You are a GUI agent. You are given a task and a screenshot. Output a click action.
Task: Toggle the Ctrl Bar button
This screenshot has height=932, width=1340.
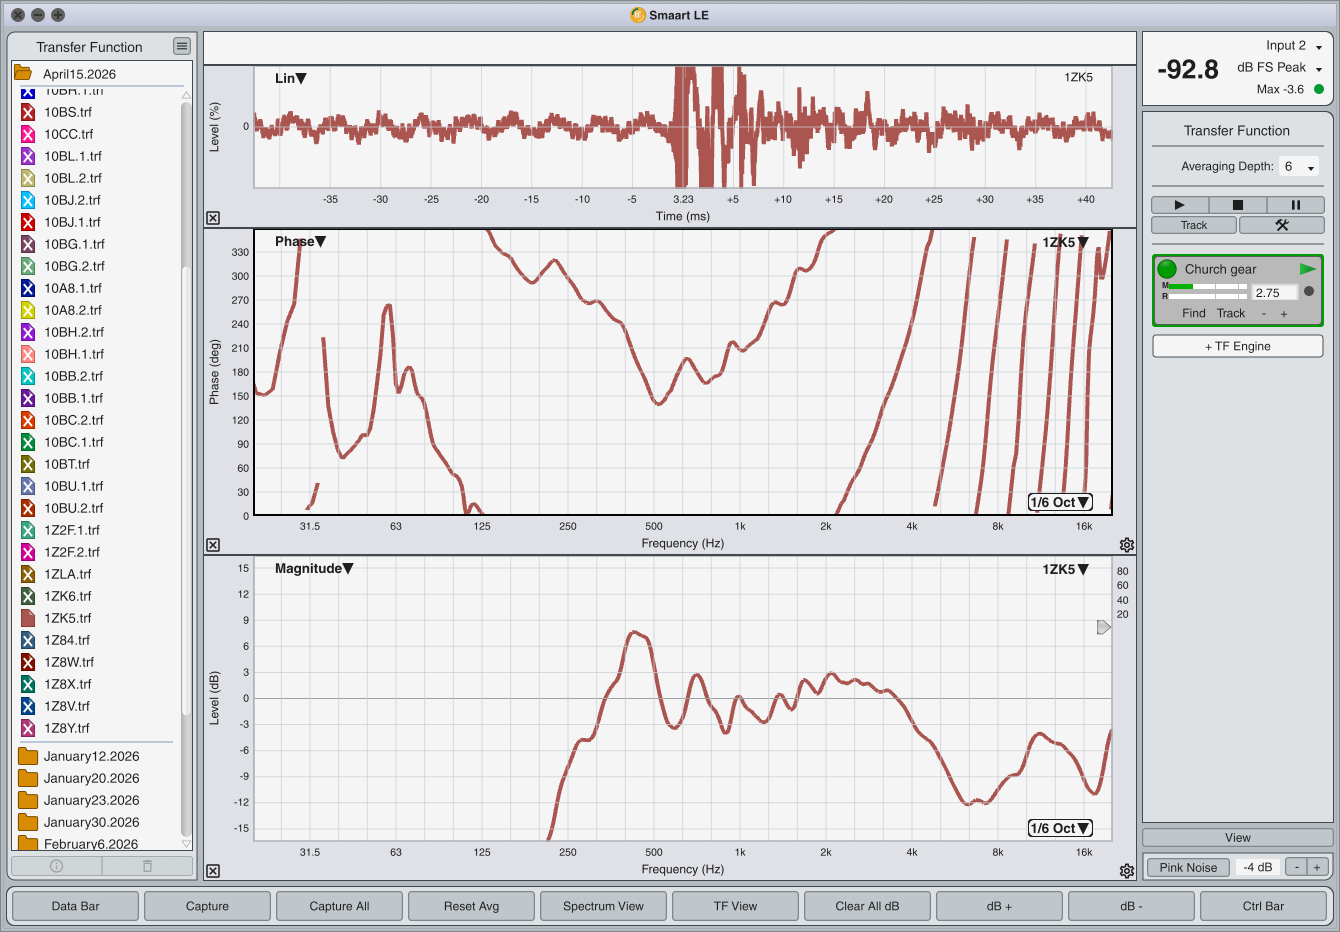click(1263, 906)
